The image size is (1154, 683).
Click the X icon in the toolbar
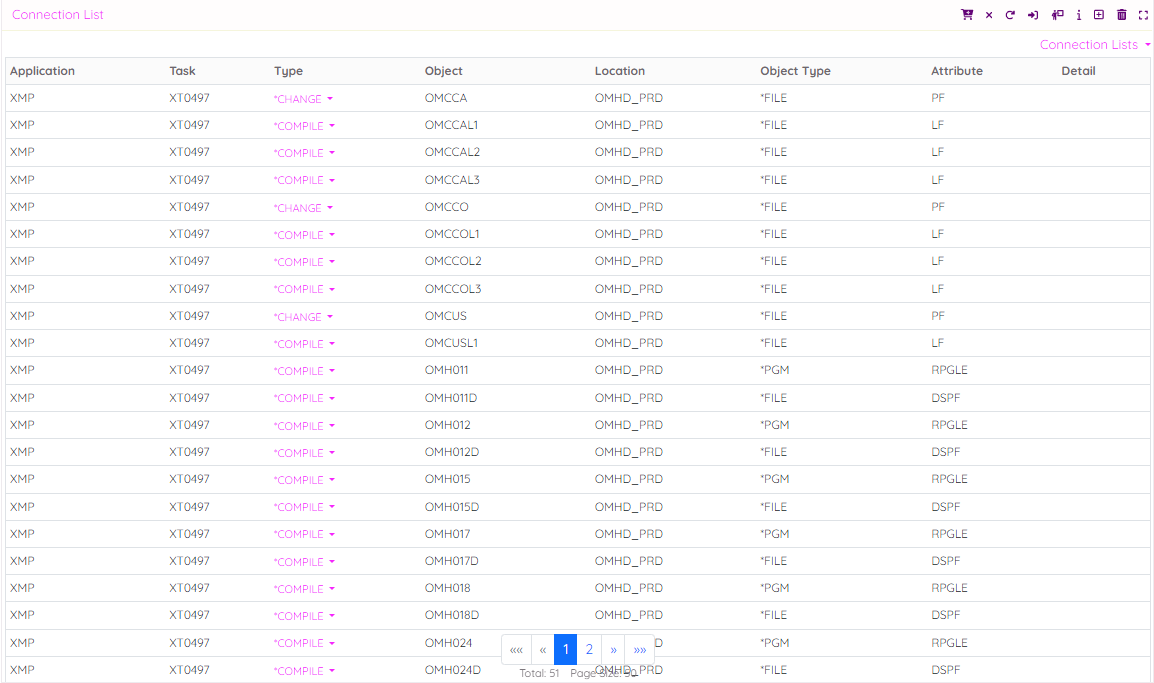pos(989,15)
